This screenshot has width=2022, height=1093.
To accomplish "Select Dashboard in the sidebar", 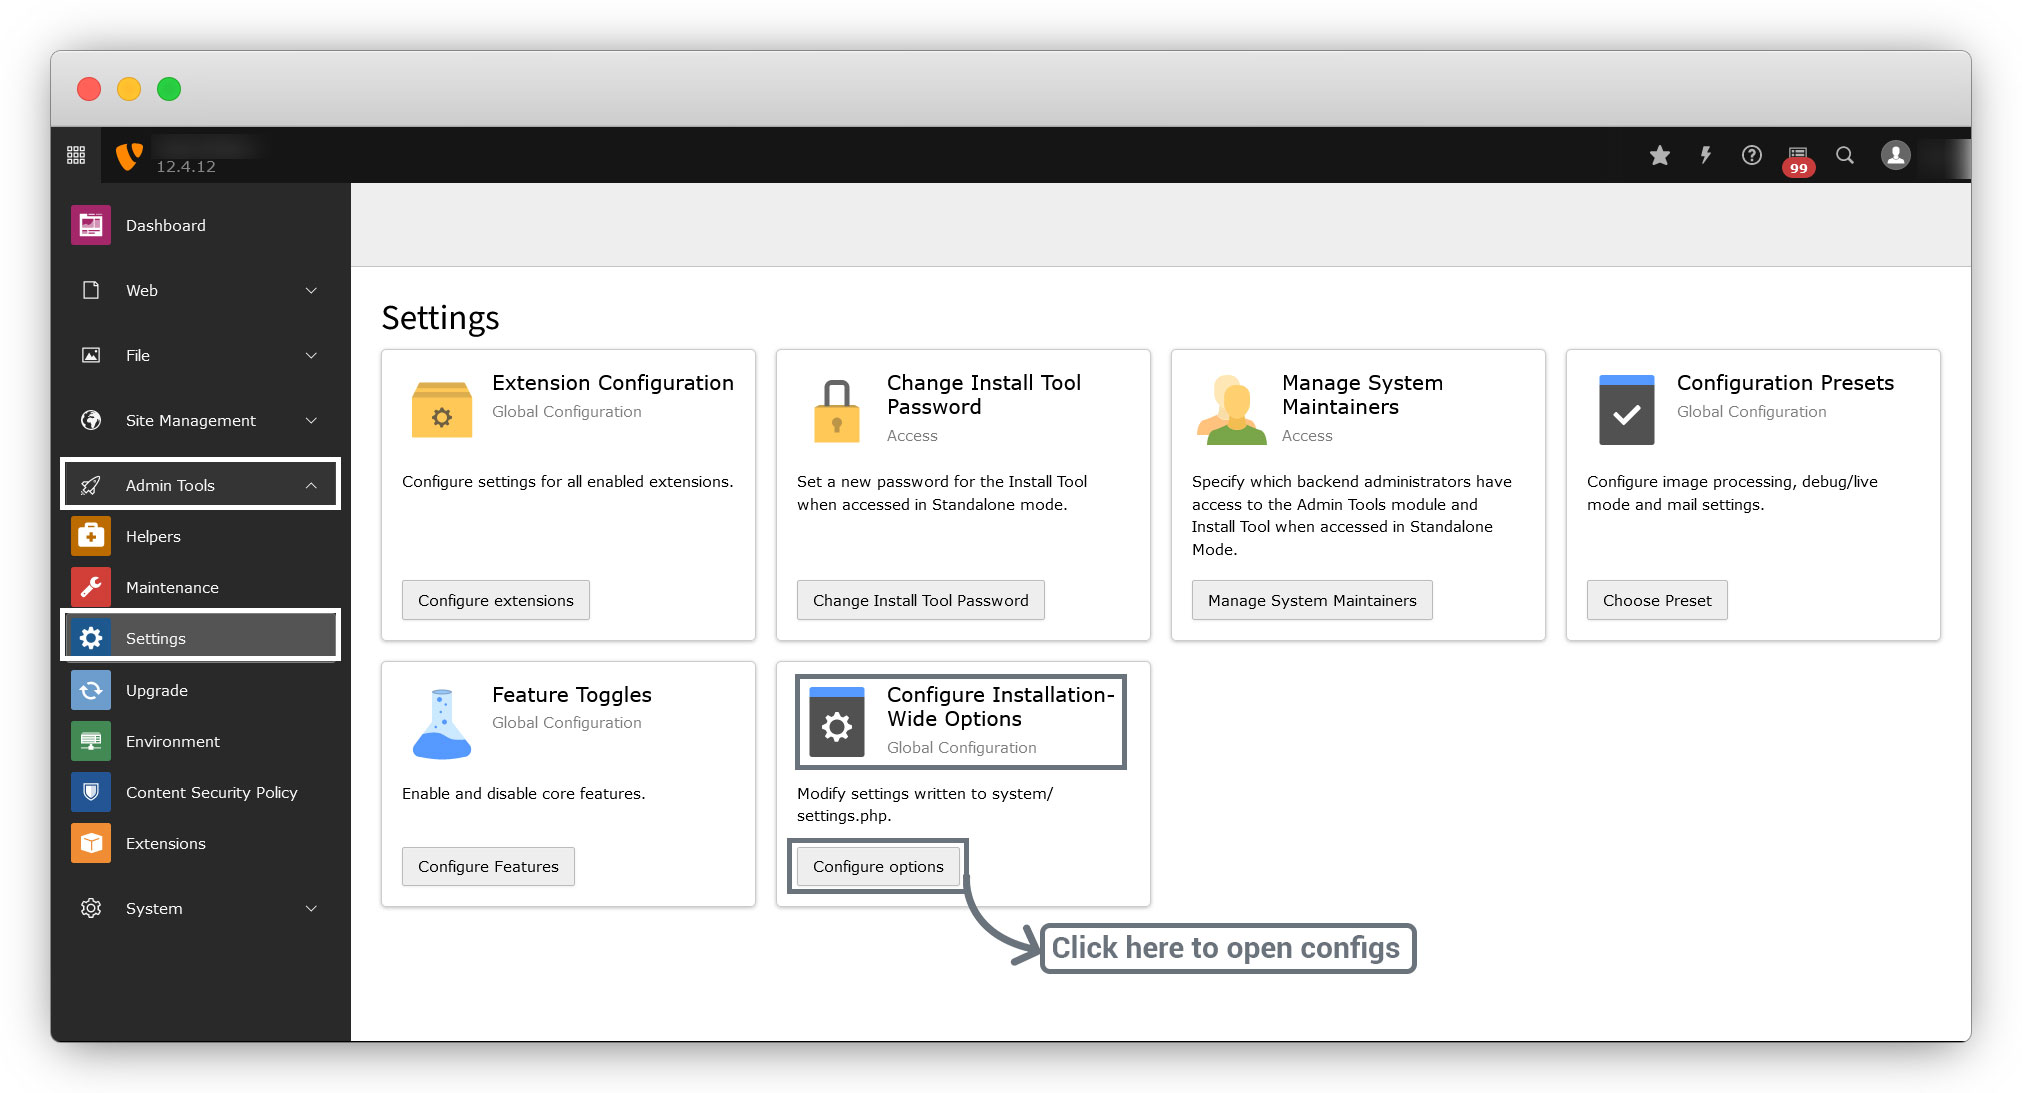I will click(166, 225).
